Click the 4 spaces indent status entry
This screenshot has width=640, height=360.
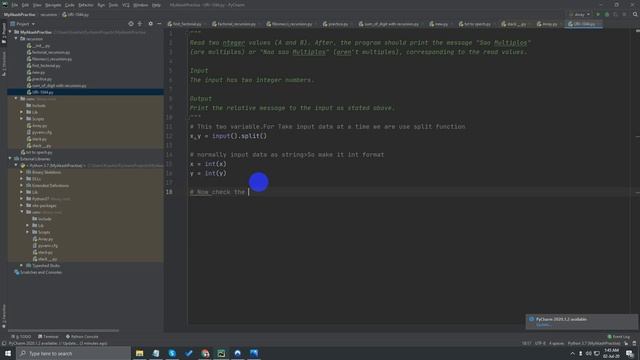point(556,343)
